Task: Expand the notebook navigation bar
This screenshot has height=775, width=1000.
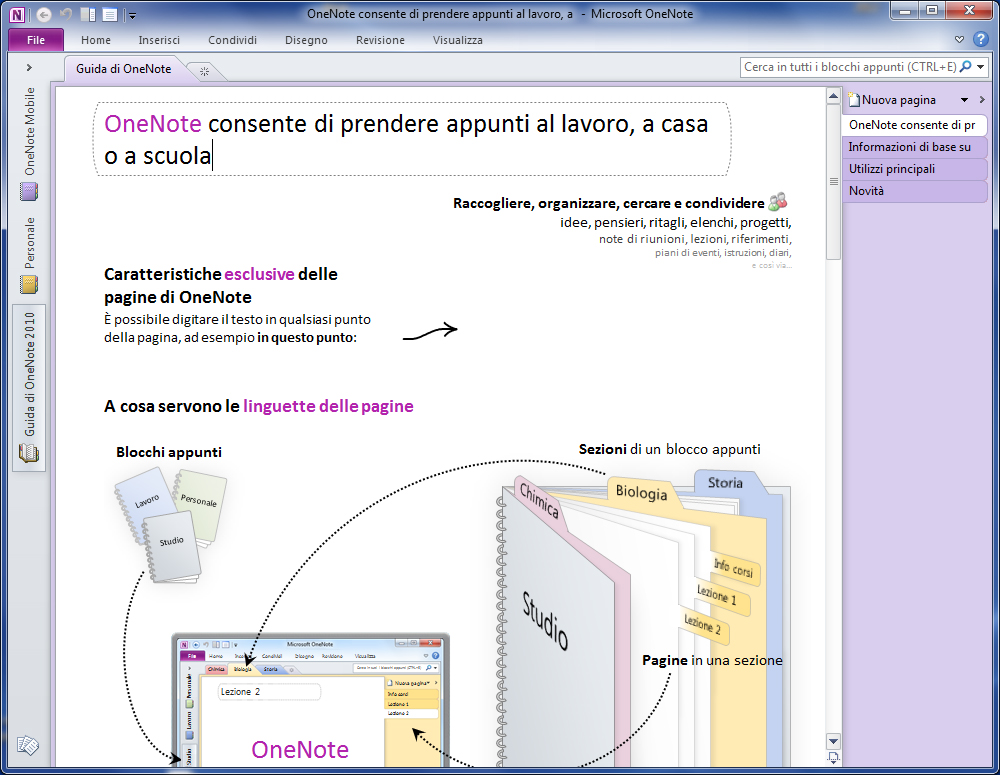Action: pyautogui.click(x=29, y=67)
